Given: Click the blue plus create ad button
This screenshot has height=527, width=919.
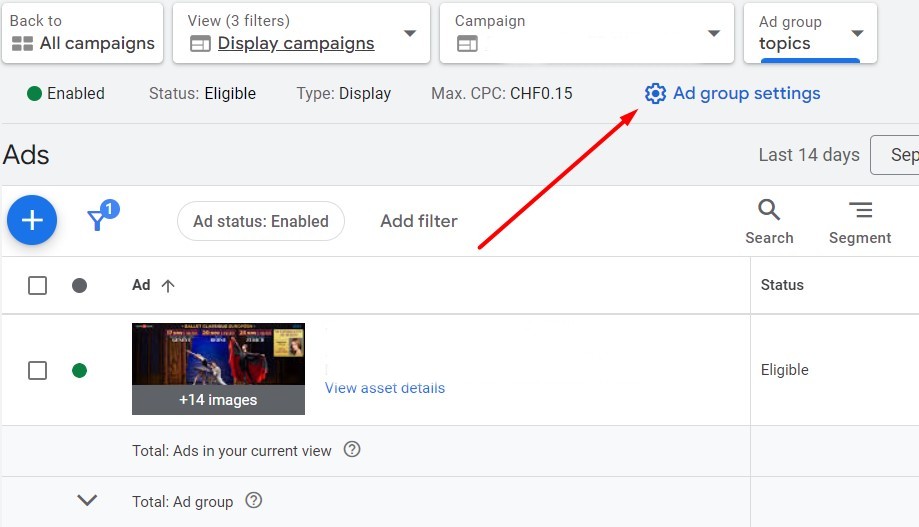Looking at the screenshot, I should 32,221.
